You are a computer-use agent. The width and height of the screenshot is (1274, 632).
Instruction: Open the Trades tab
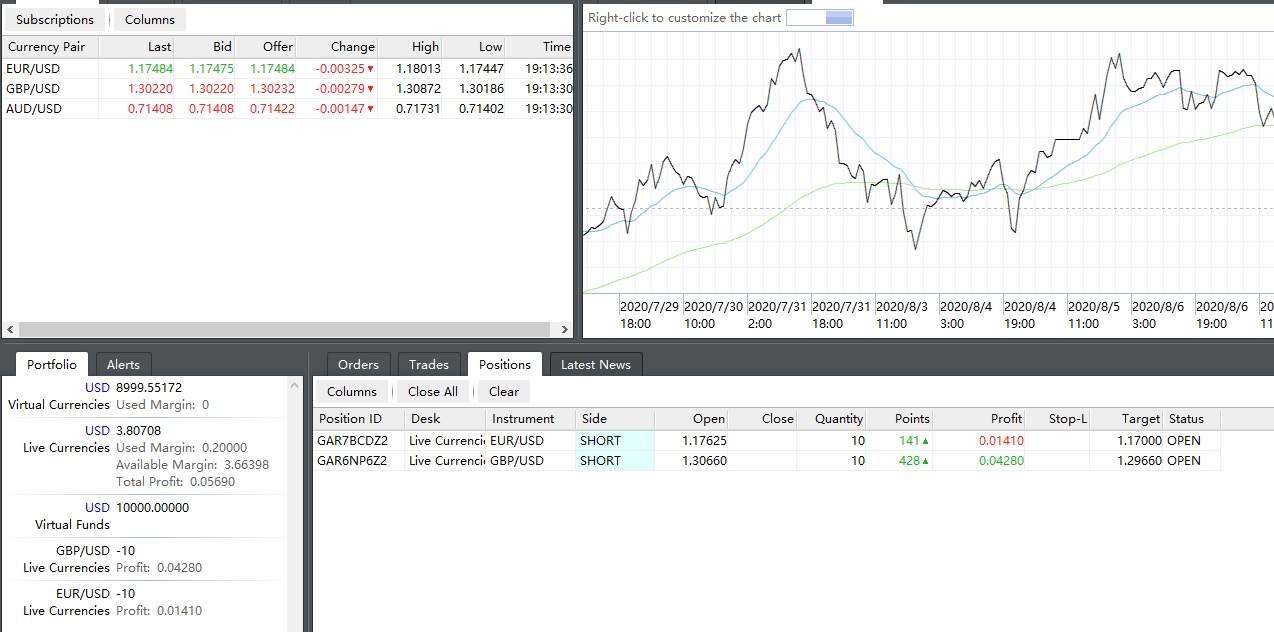[429, 364]
